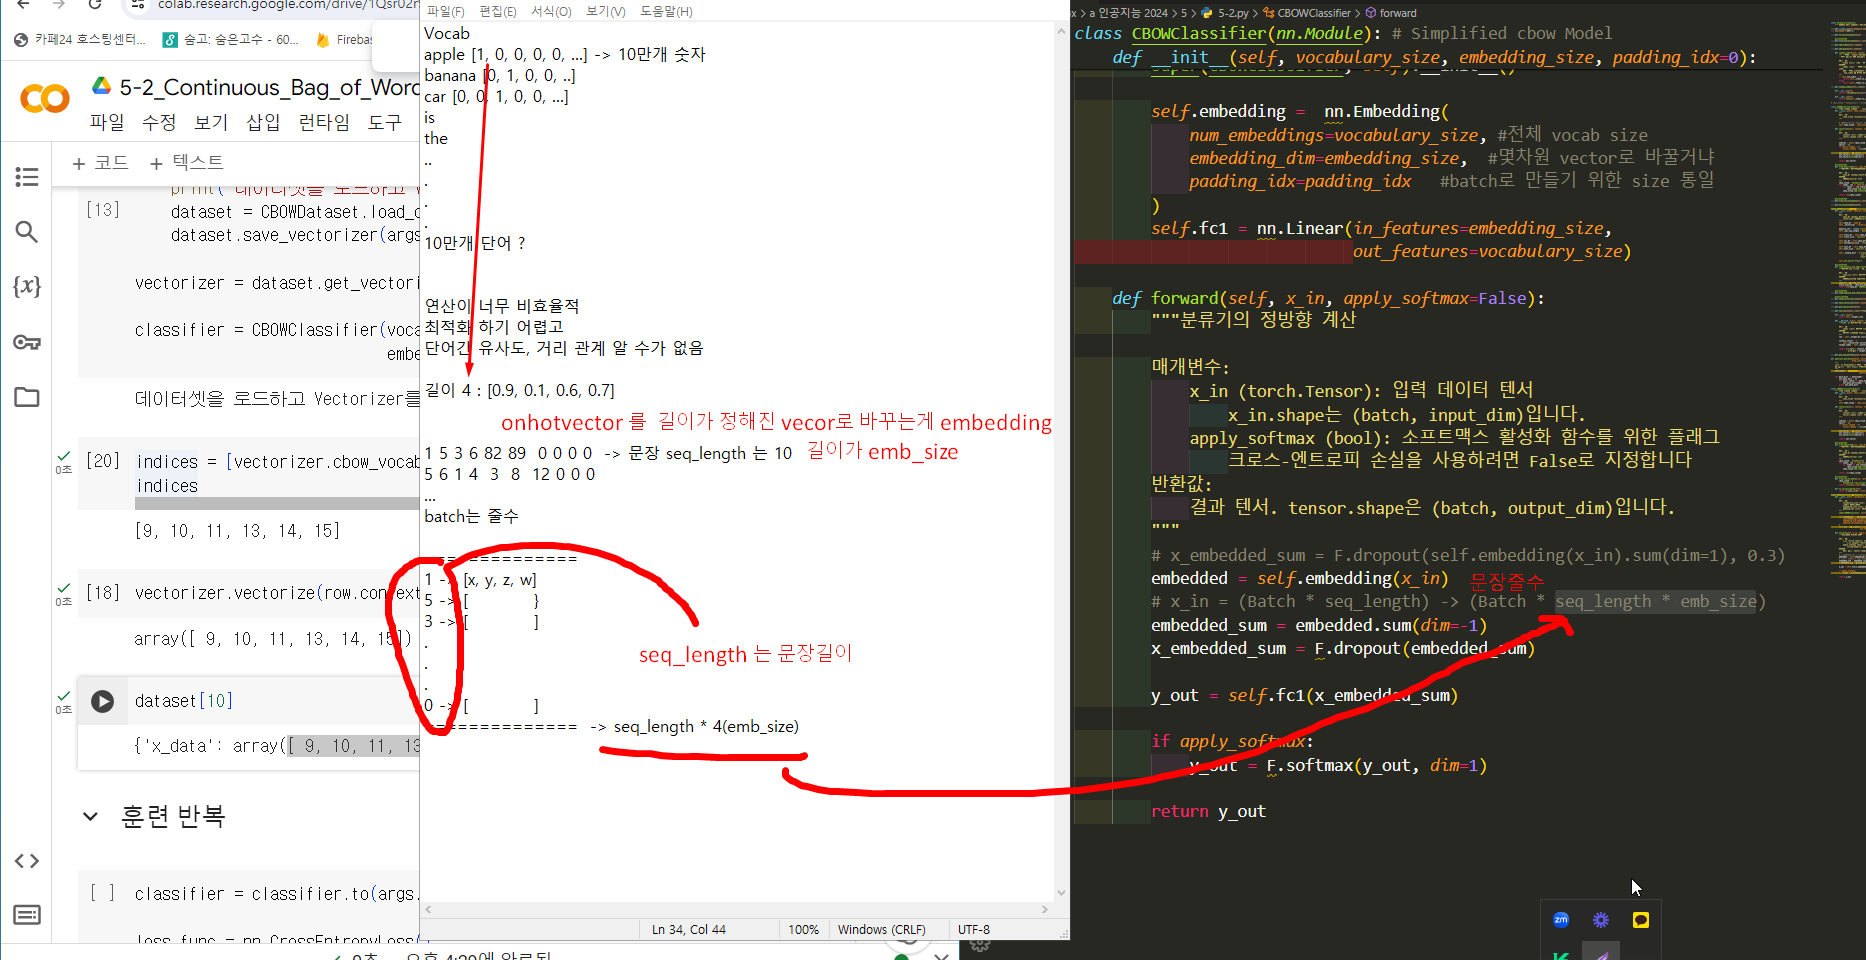Click the 'Vocab' line in Notepad
Viewport: 1866px width, 960px height.
[446, 33]
